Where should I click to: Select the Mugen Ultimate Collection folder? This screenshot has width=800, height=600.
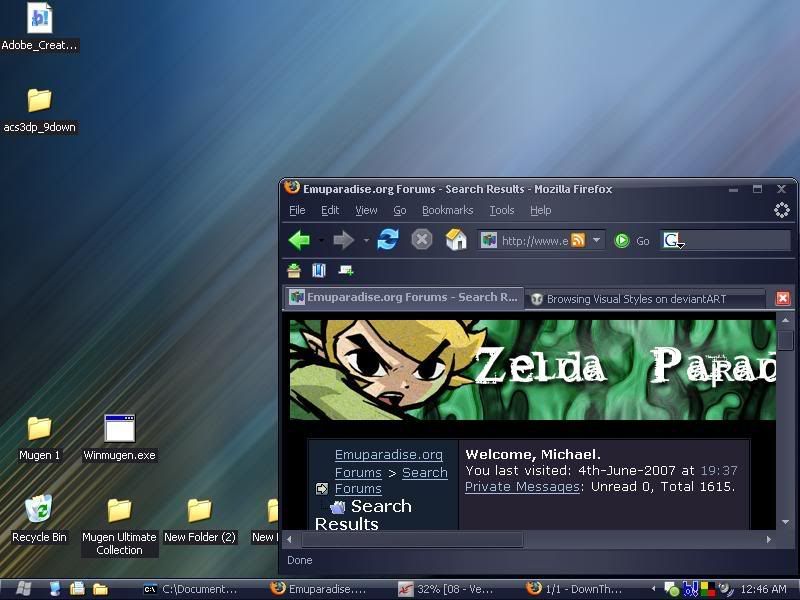[119, 527]
